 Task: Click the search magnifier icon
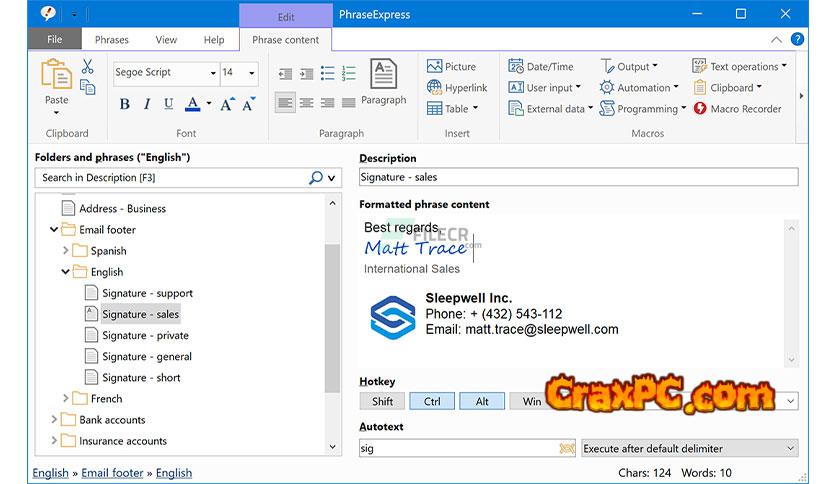click(x=316, y=178)
